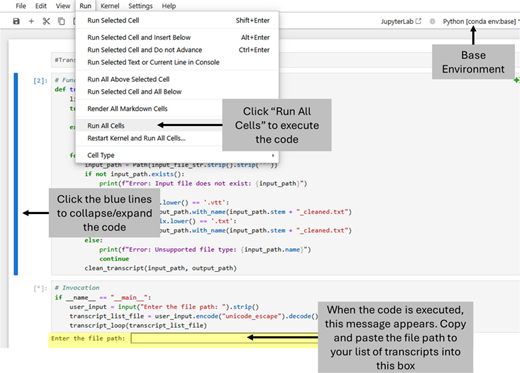Choose Run Selected Cell and Insert Below
Viewport: 520px width, 373px height.
coord(177,37)
